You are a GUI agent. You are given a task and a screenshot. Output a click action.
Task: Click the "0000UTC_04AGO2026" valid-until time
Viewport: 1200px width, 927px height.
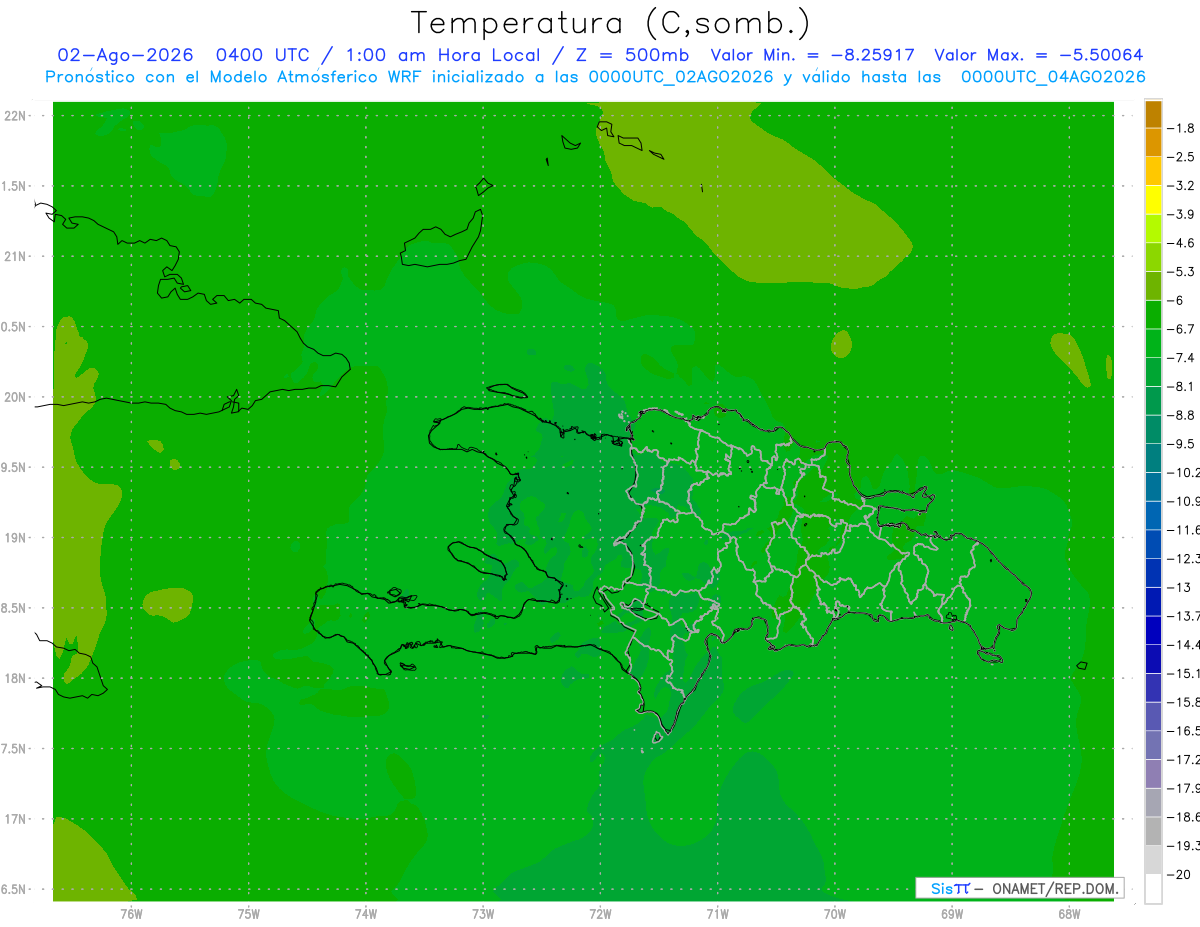[1053, 77]
